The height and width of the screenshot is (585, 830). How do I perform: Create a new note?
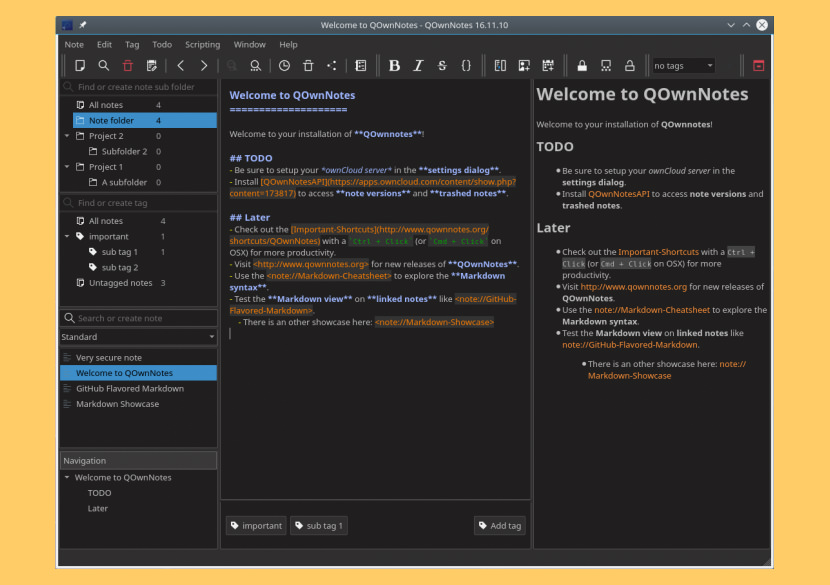80,65
